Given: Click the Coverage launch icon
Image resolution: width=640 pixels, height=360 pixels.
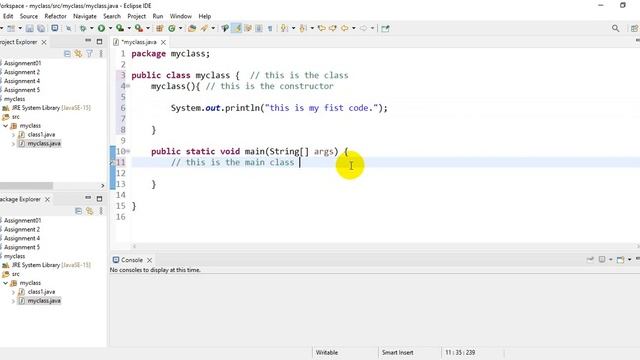Looking at the screenshot, I should click(120, 28).
